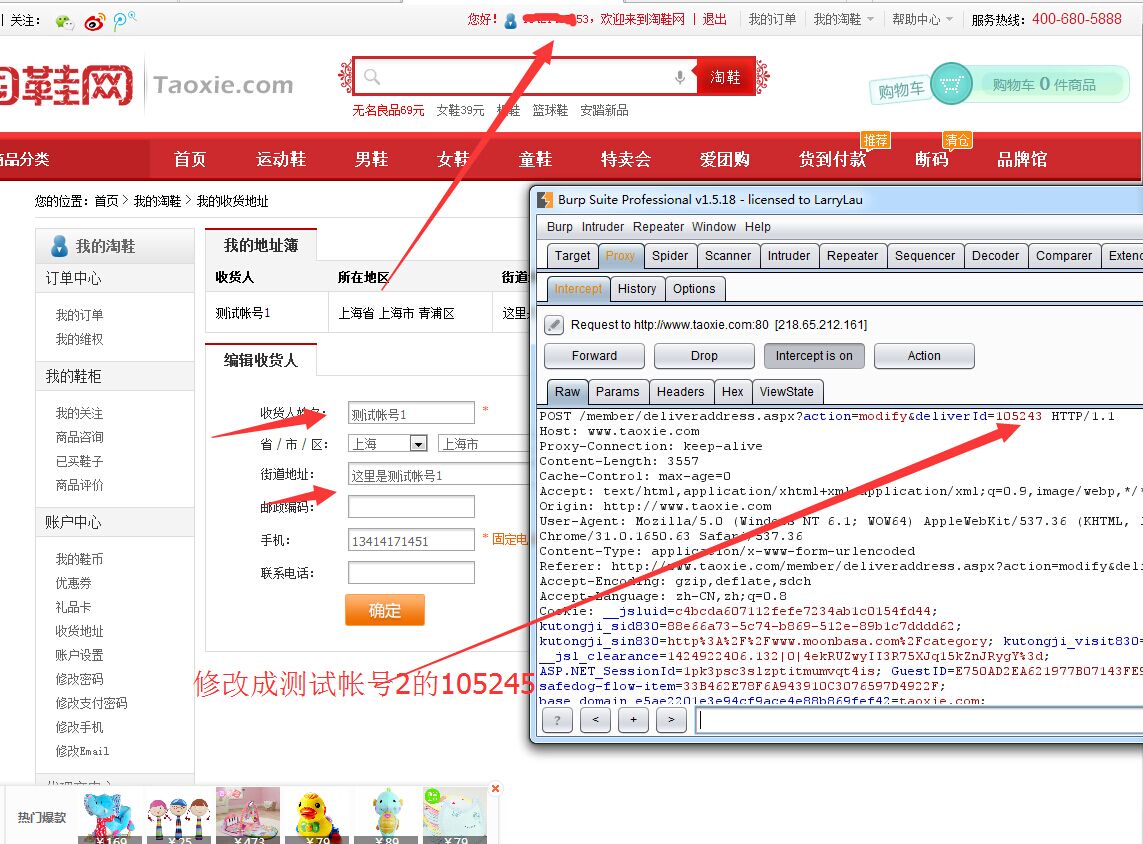Click the yellow duck toy thumbnail
The height and width of the screenshot is (844, 1143).
point(317,815)
